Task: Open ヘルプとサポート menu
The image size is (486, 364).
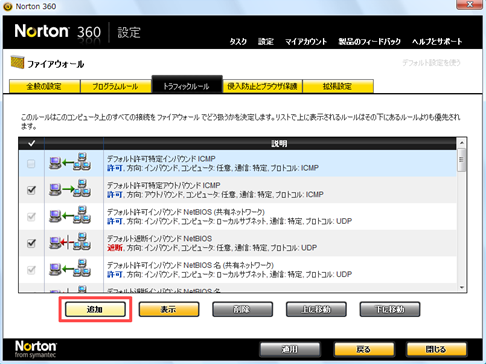Action: [x=437, y=42]
